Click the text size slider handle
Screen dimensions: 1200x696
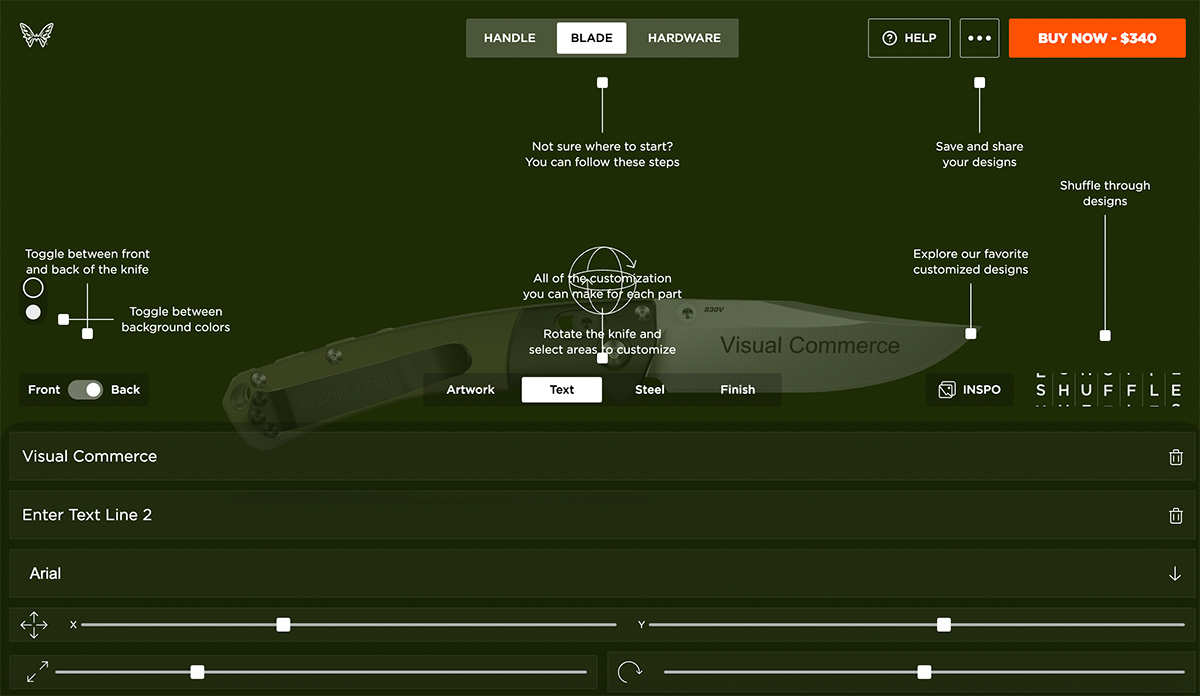pyautogui.click(x=197, y=672)
